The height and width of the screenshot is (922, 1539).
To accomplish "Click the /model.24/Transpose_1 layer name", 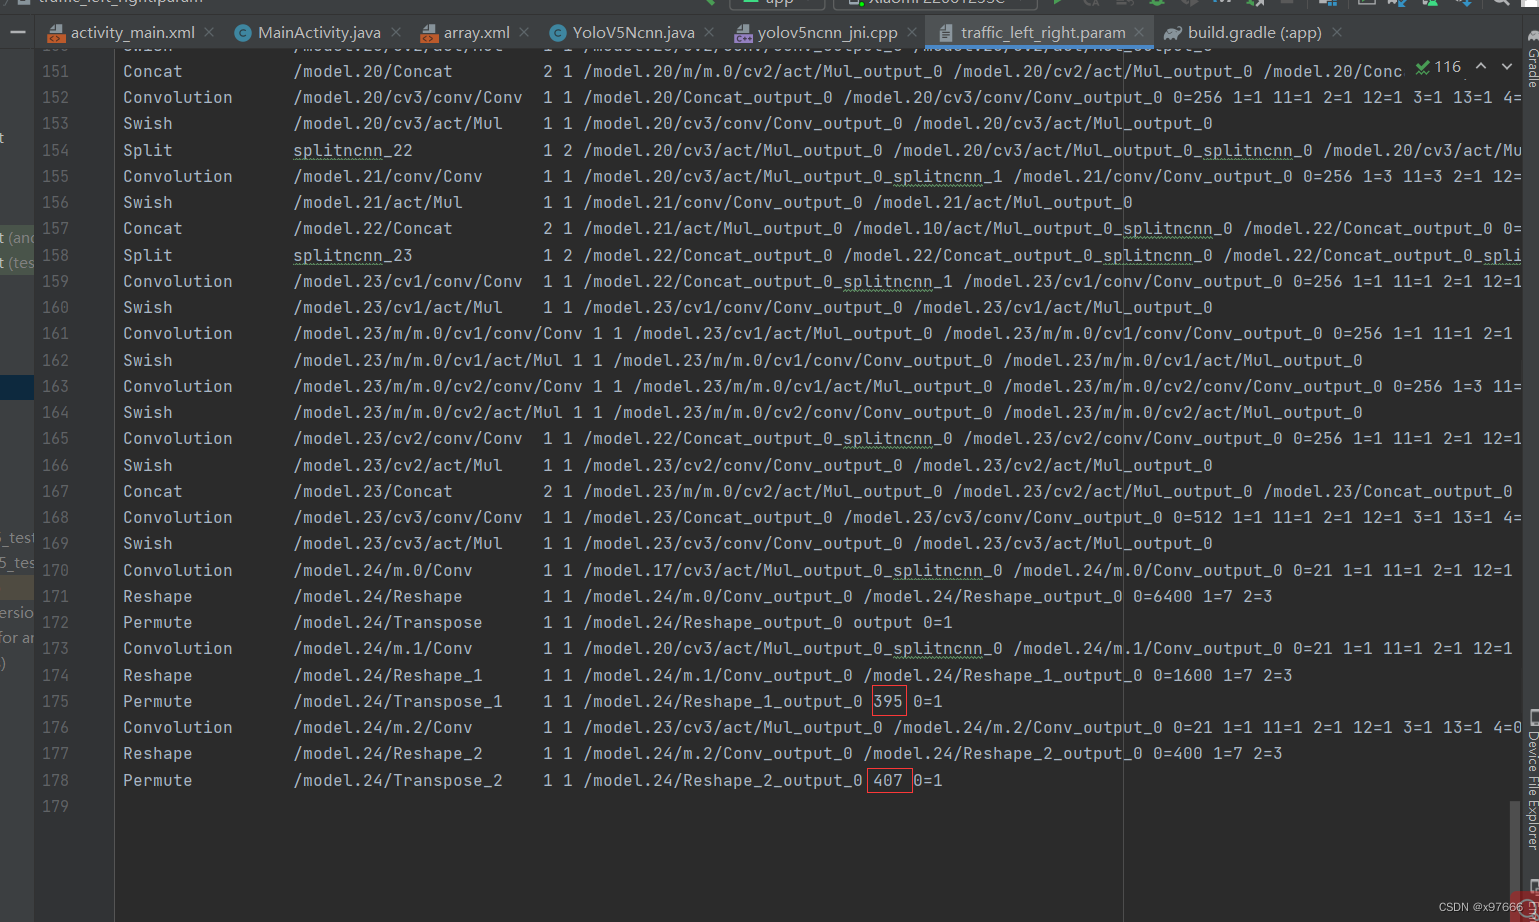I will pyautogui.click(x=398, y=701).
